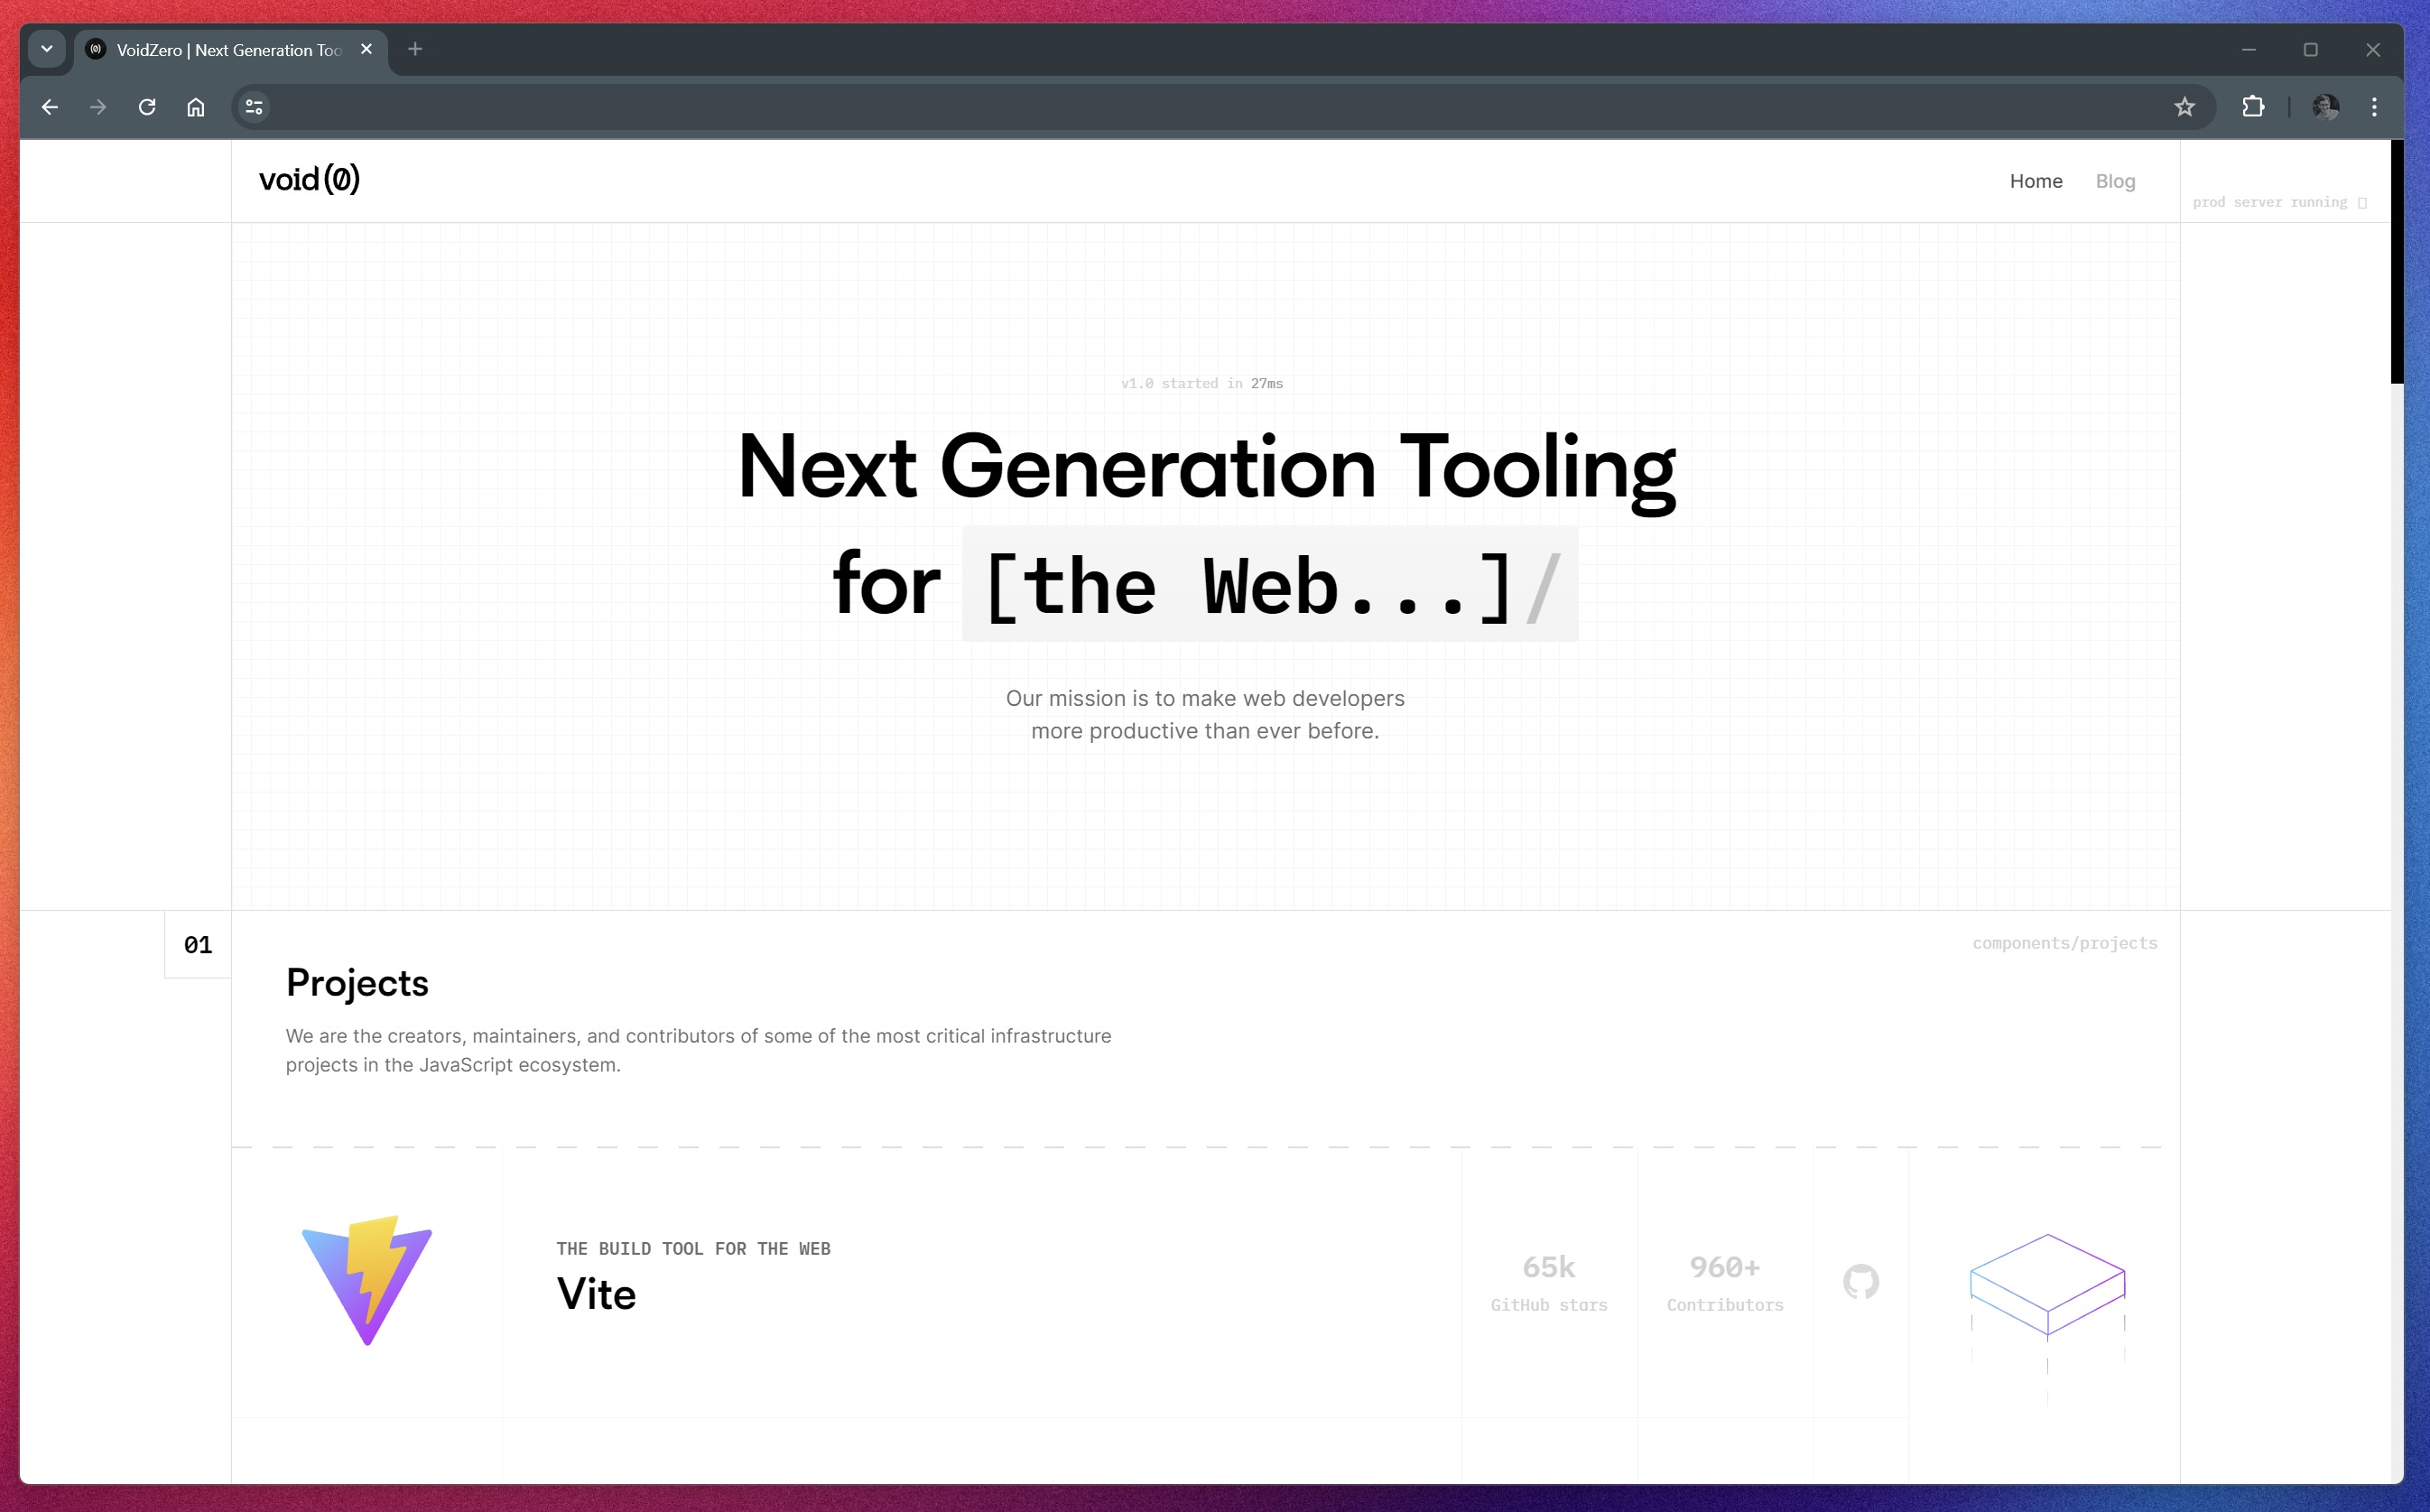Open the tab search dropdown arrow
Screen dimensions: 2430x1512
(x=47, y=49)
